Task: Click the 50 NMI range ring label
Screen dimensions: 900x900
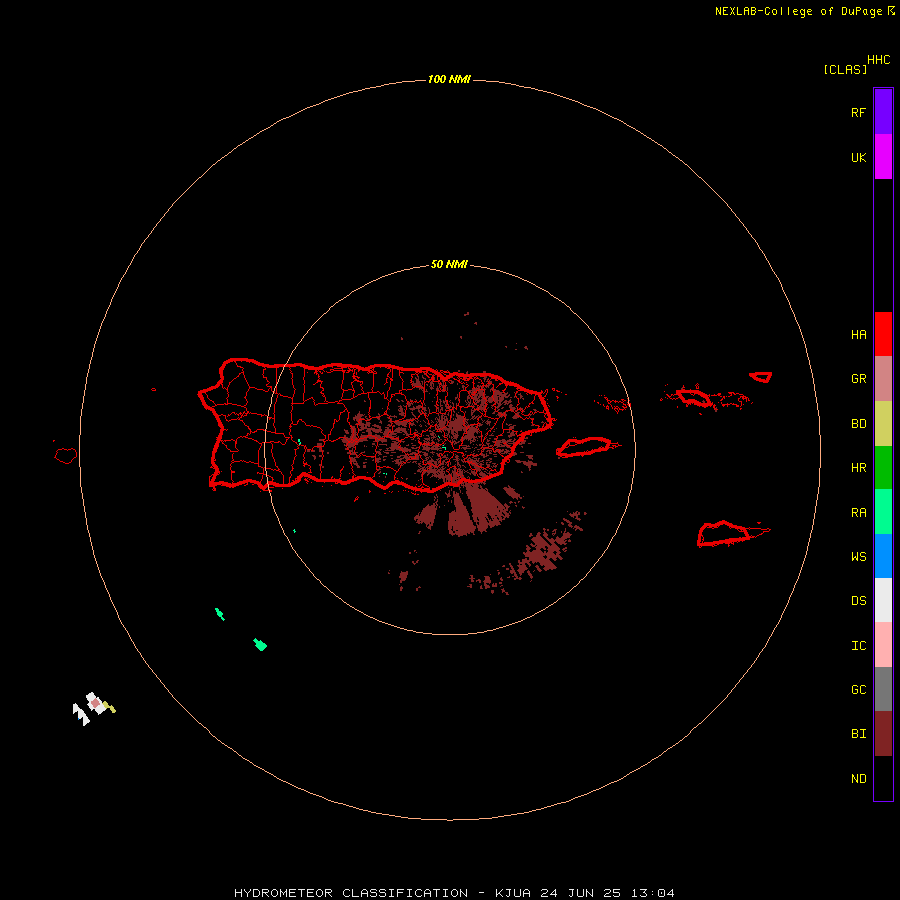Action: (x=449, y=265)
